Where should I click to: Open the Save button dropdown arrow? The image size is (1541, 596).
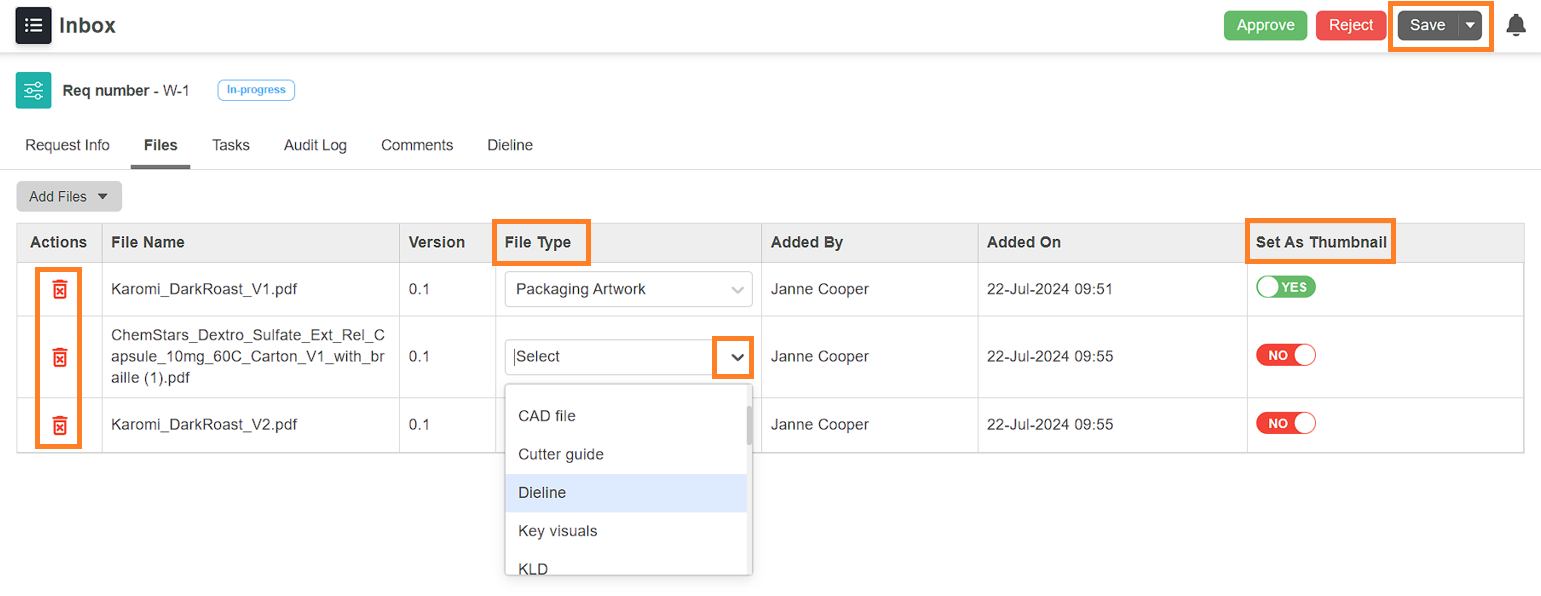point(1470,26)
